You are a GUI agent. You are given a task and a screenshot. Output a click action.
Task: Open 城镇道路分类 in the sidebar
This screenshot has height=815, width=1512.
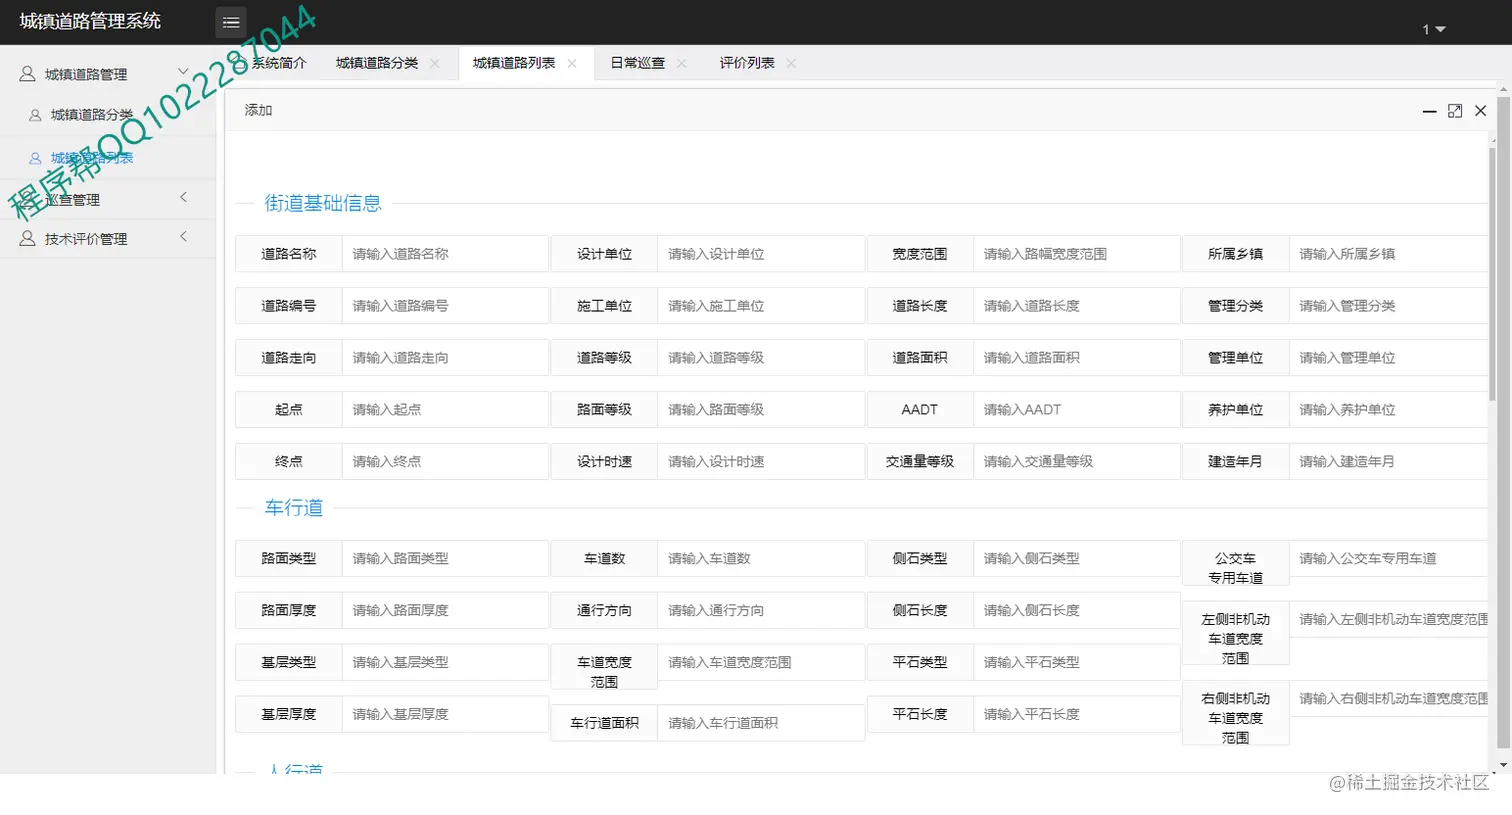92,115
